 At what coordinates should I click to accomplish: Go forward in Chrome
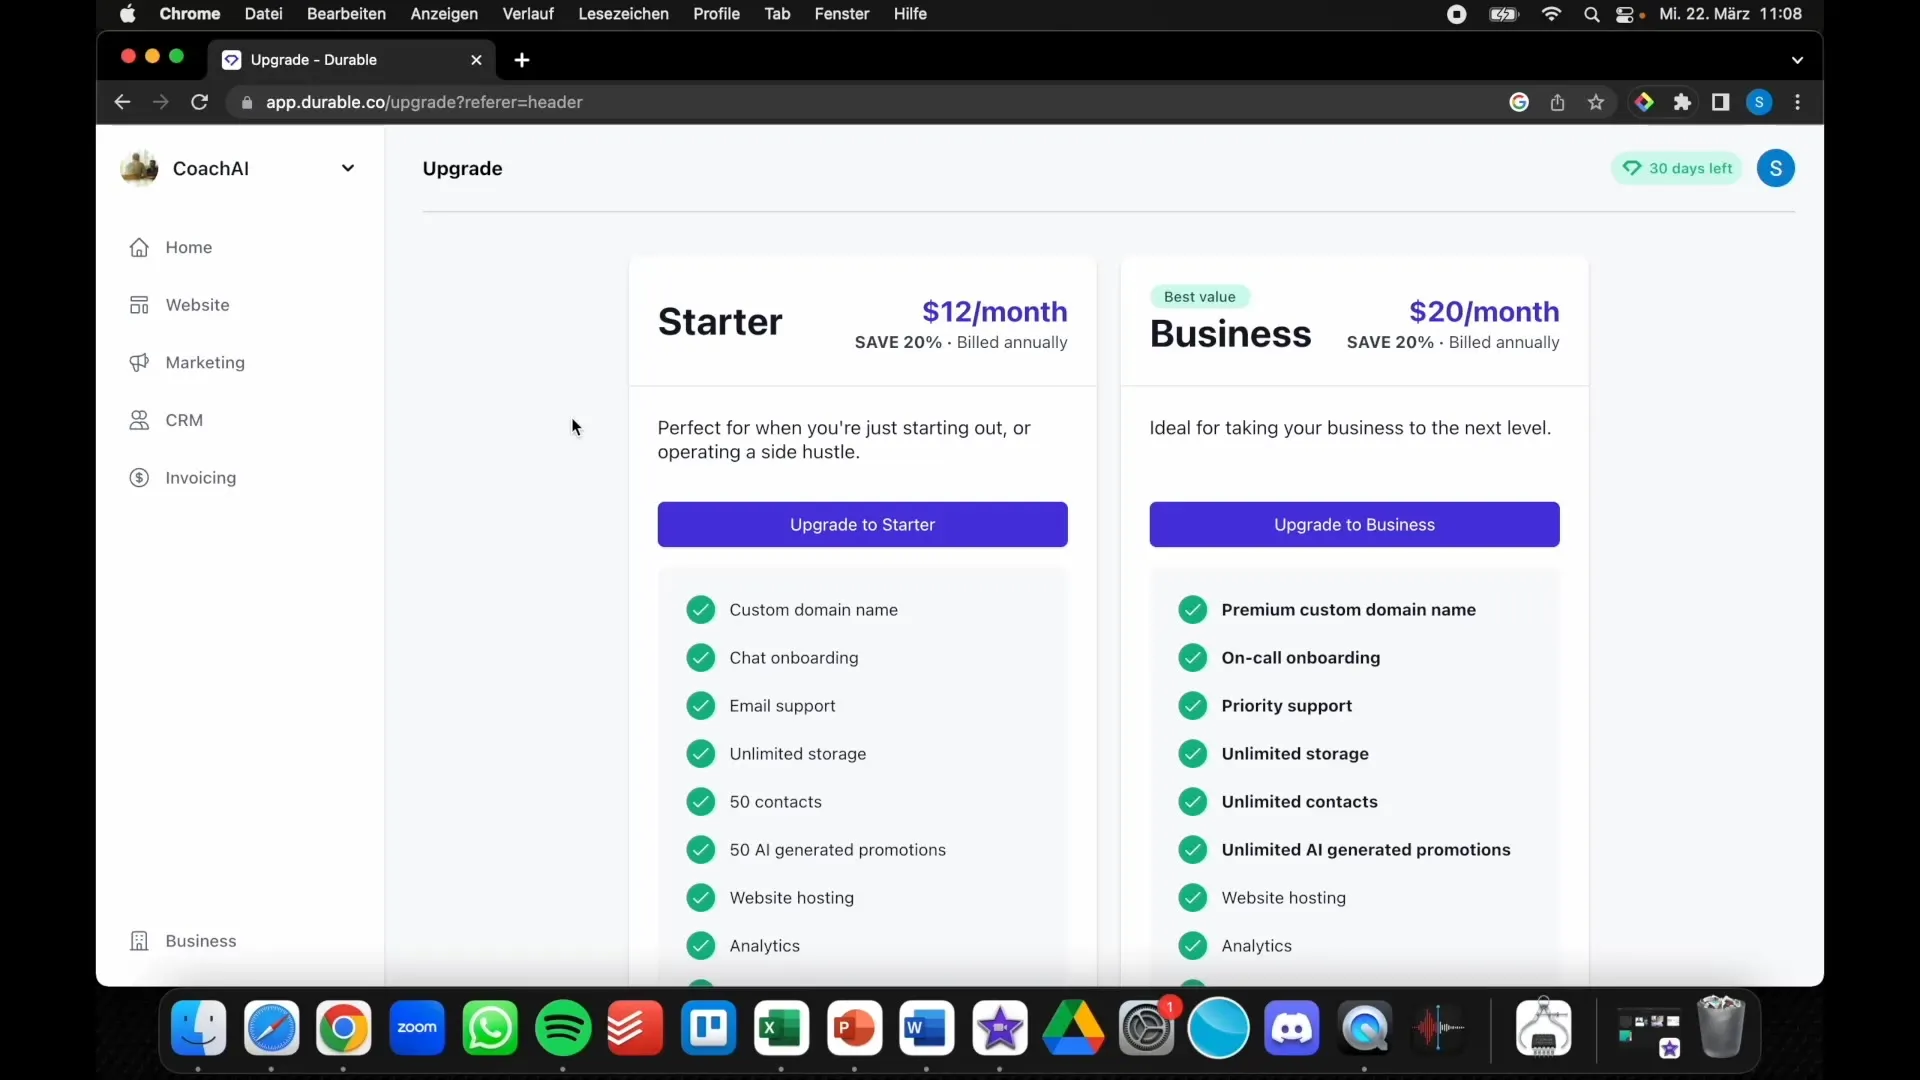click(x=160, y=102)
